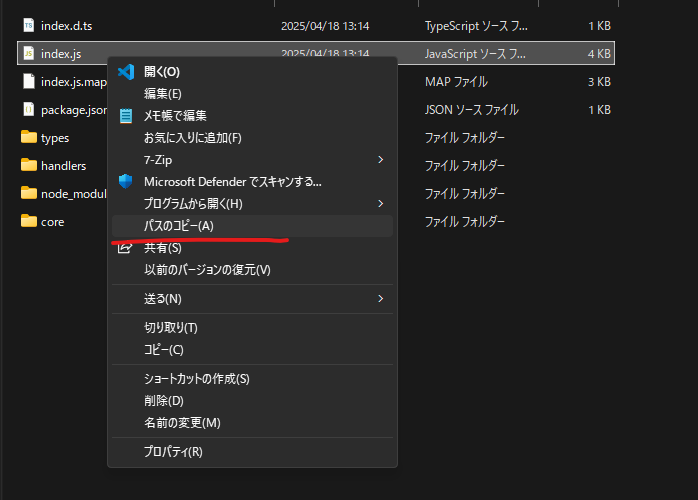The height and width of the screenshot is (500, 698).
Task: Click the 4 KB size of index.js
Action: pyautogui.click(x=599, y=54)
